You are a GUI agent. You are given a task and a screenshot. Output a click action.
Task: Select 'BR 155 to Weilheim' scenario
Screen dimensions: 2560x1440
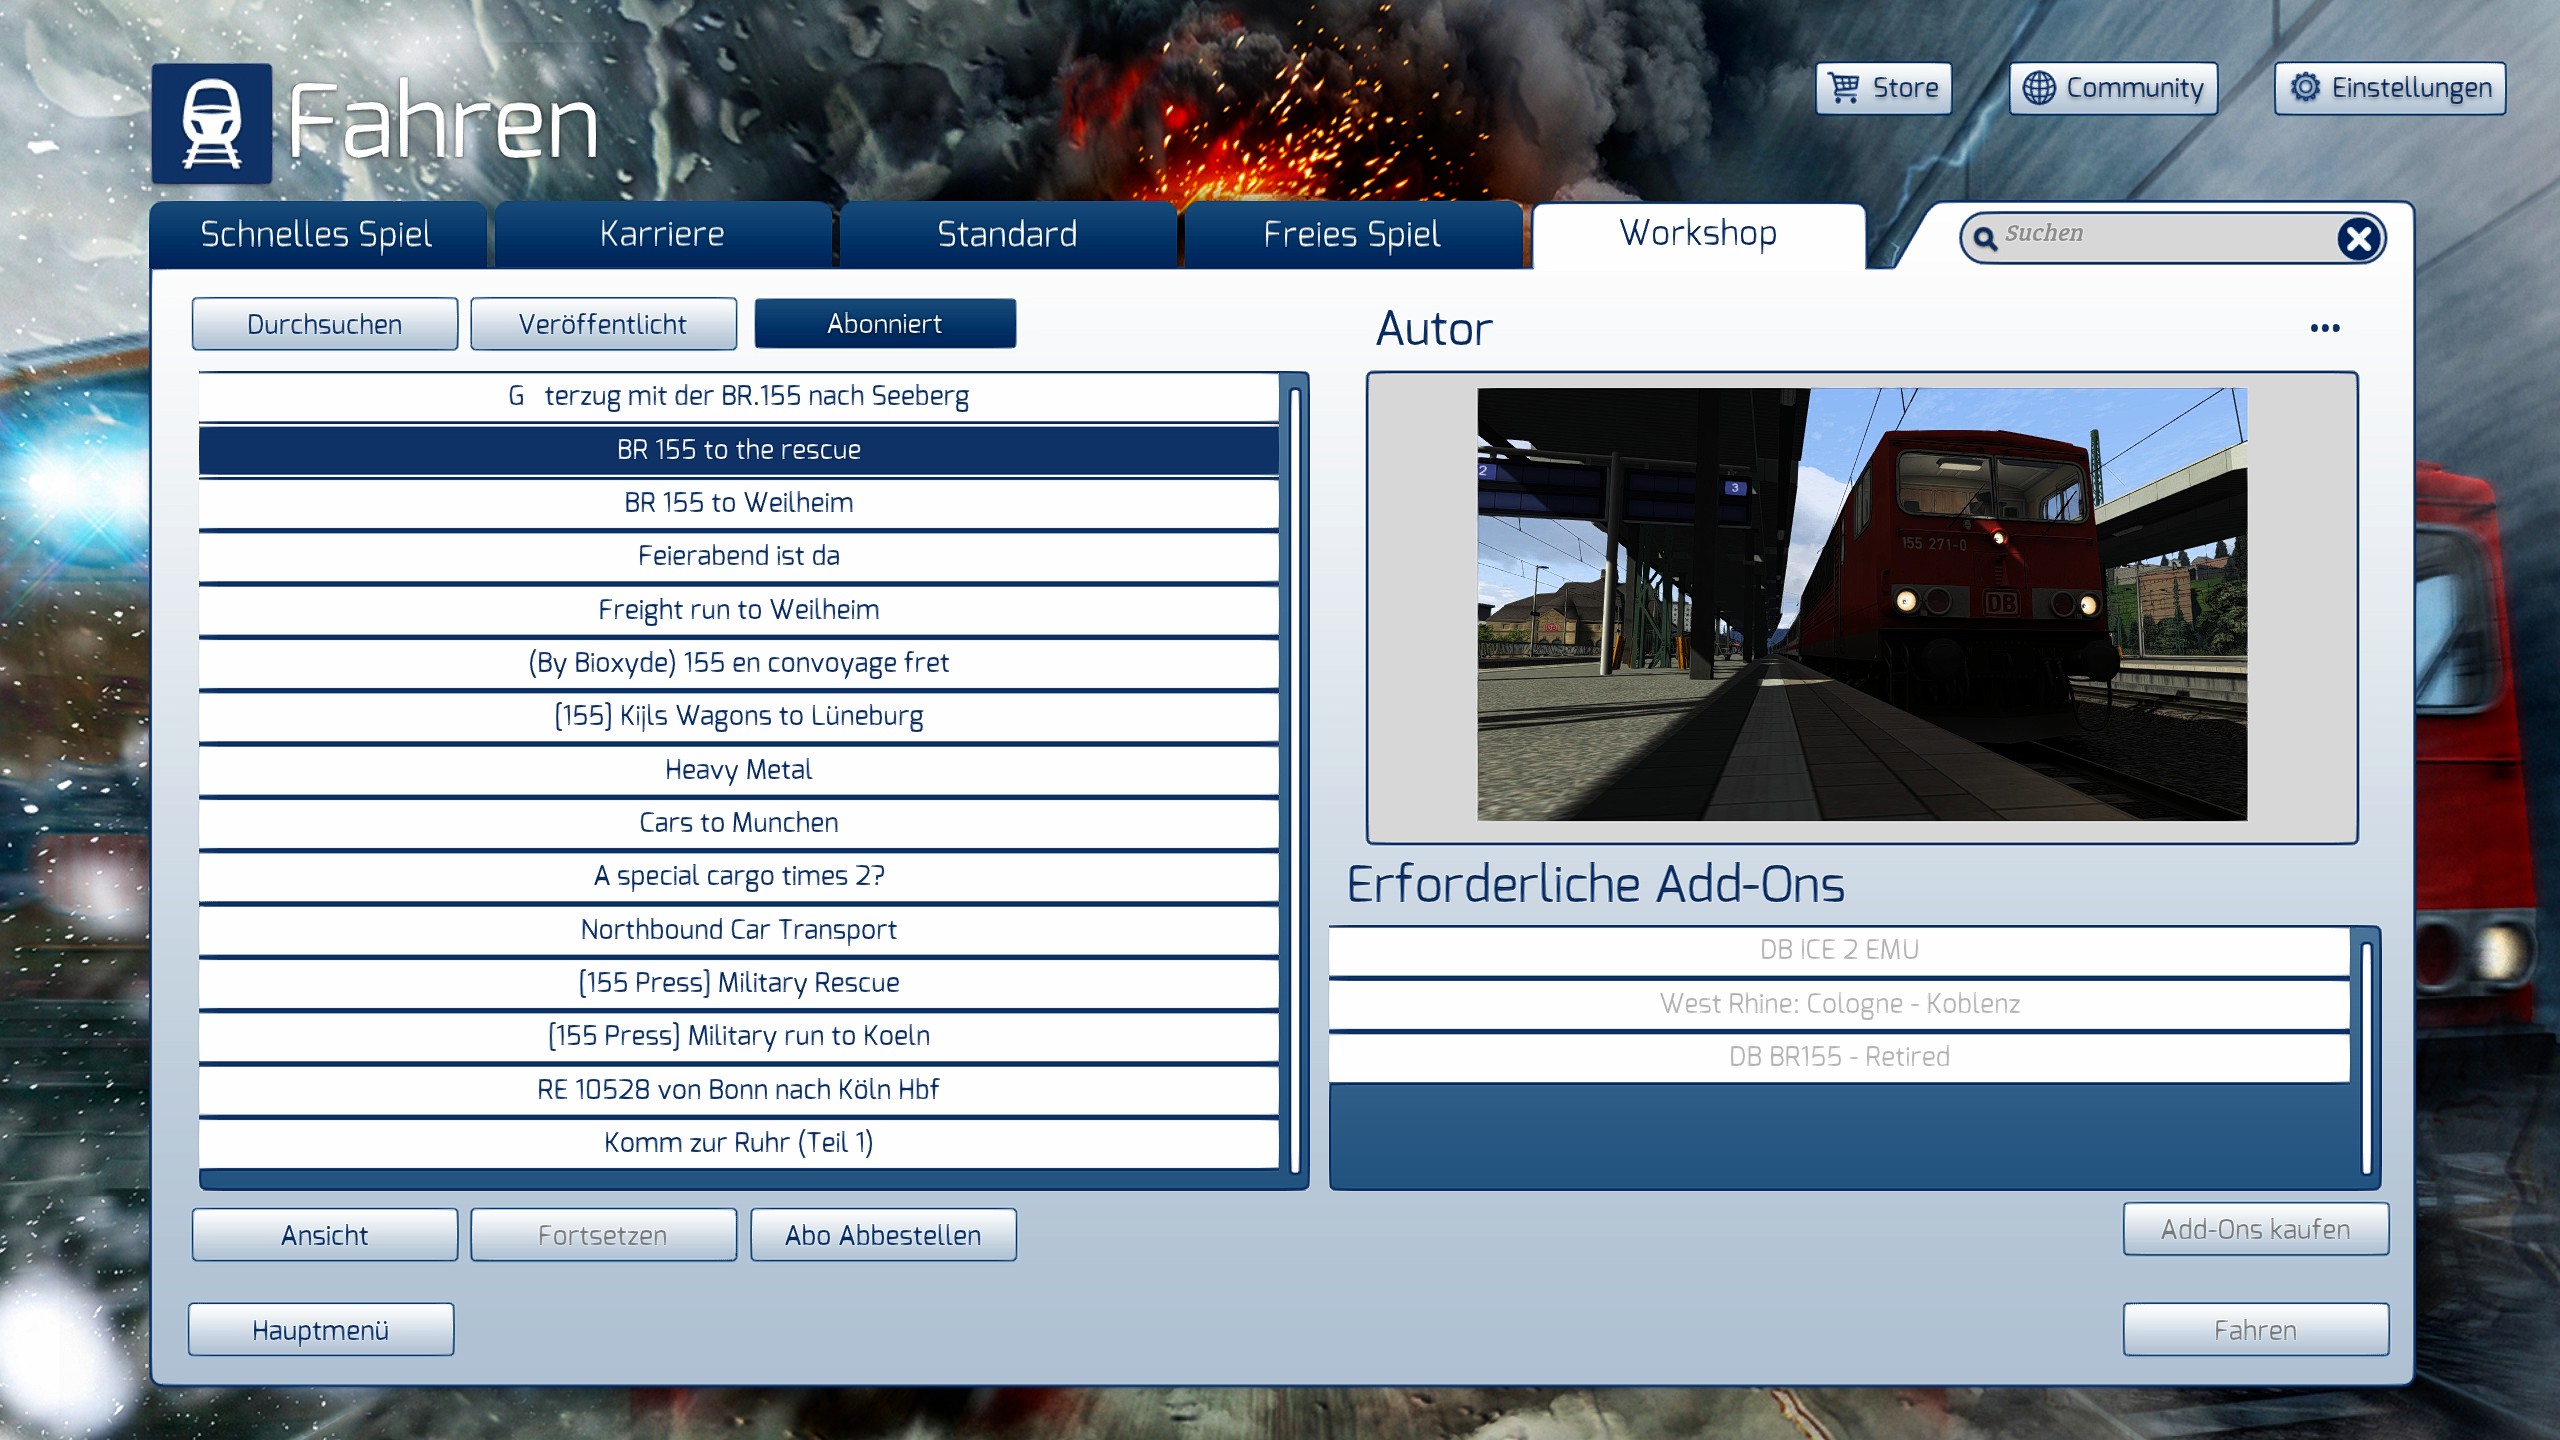click(739, 503)
